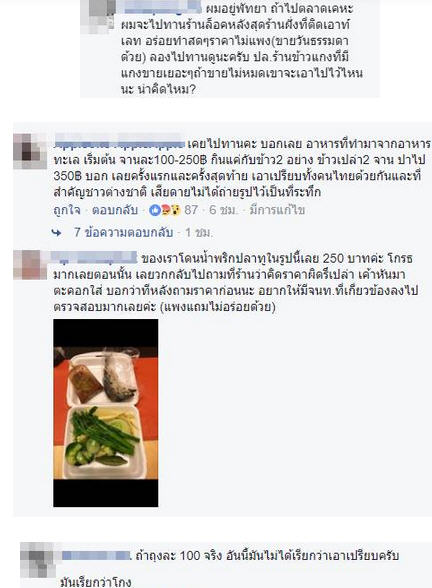This screenshot has height=588, width=432.
Task: Click the wow reaction emoji icon
Action: 175,210
